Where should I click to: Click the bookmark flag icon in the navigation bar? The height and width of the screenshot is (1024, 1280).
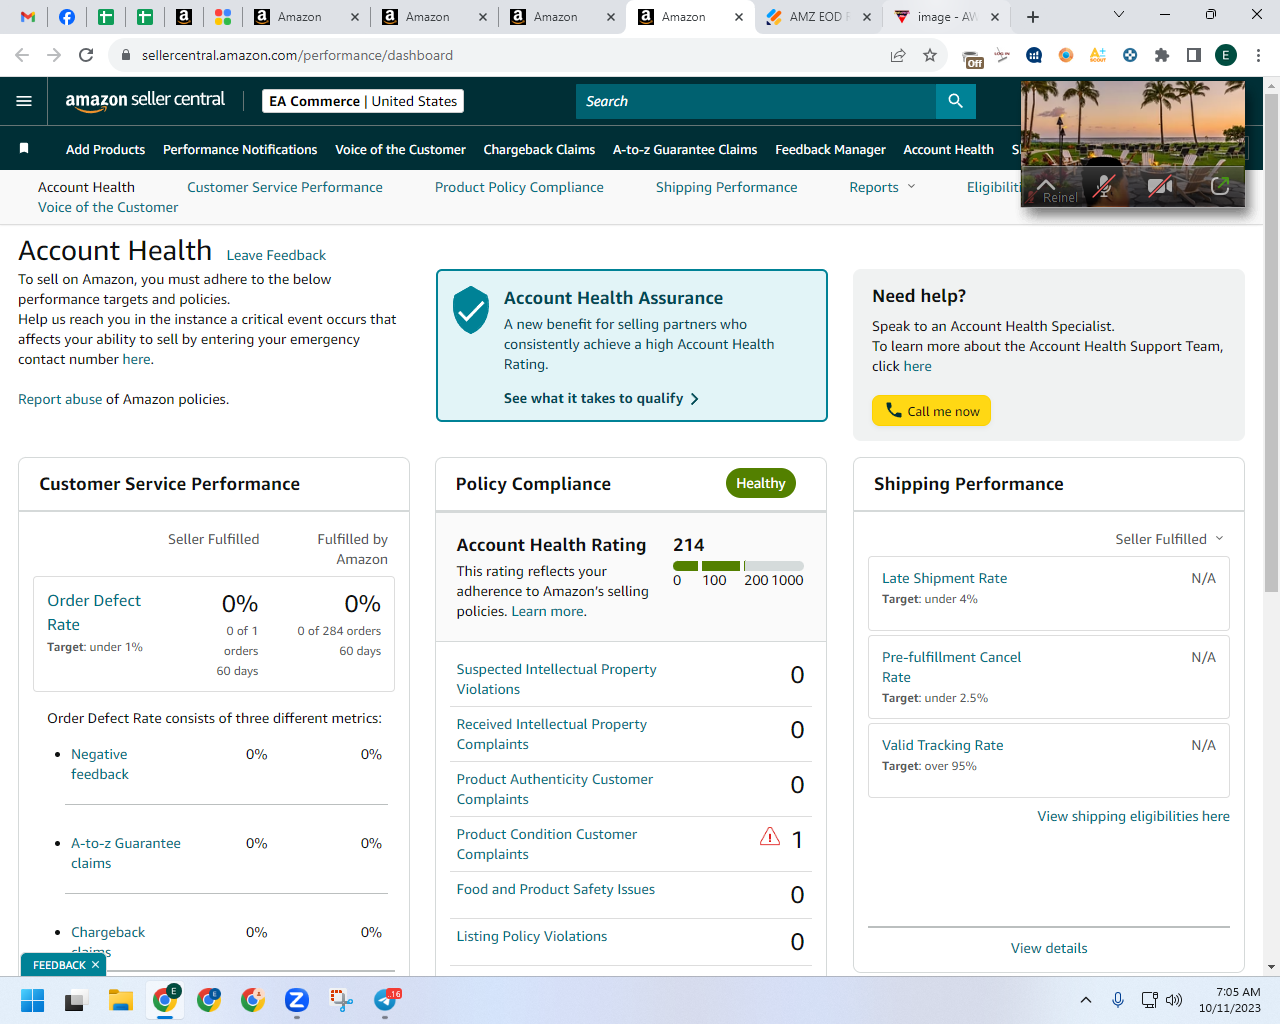[x=24, y=149]
